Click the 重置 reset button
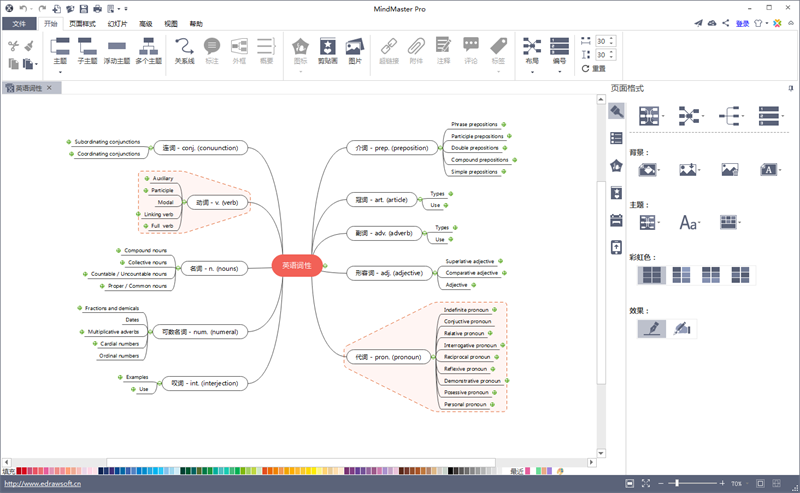The width and height of the screenshot is (800, 493). coord(593,68)
